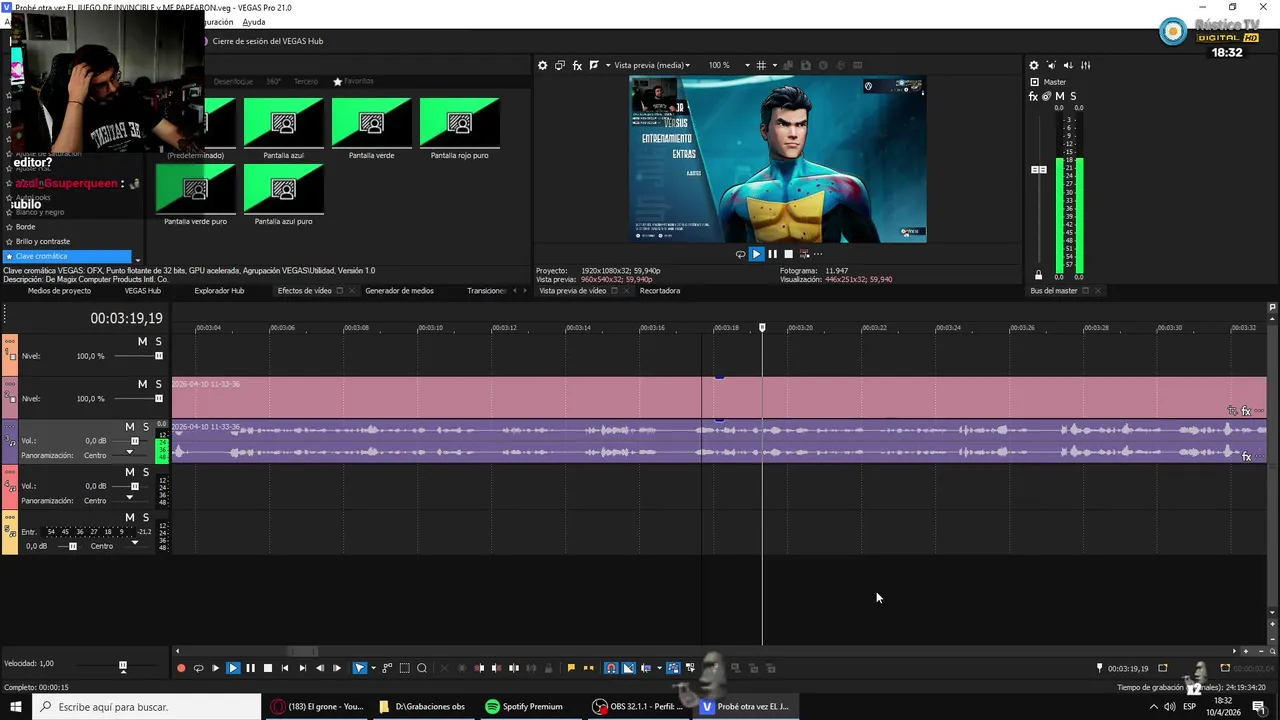Open the Generador de medios tab

pyautogui.click(x=399, y=291)
